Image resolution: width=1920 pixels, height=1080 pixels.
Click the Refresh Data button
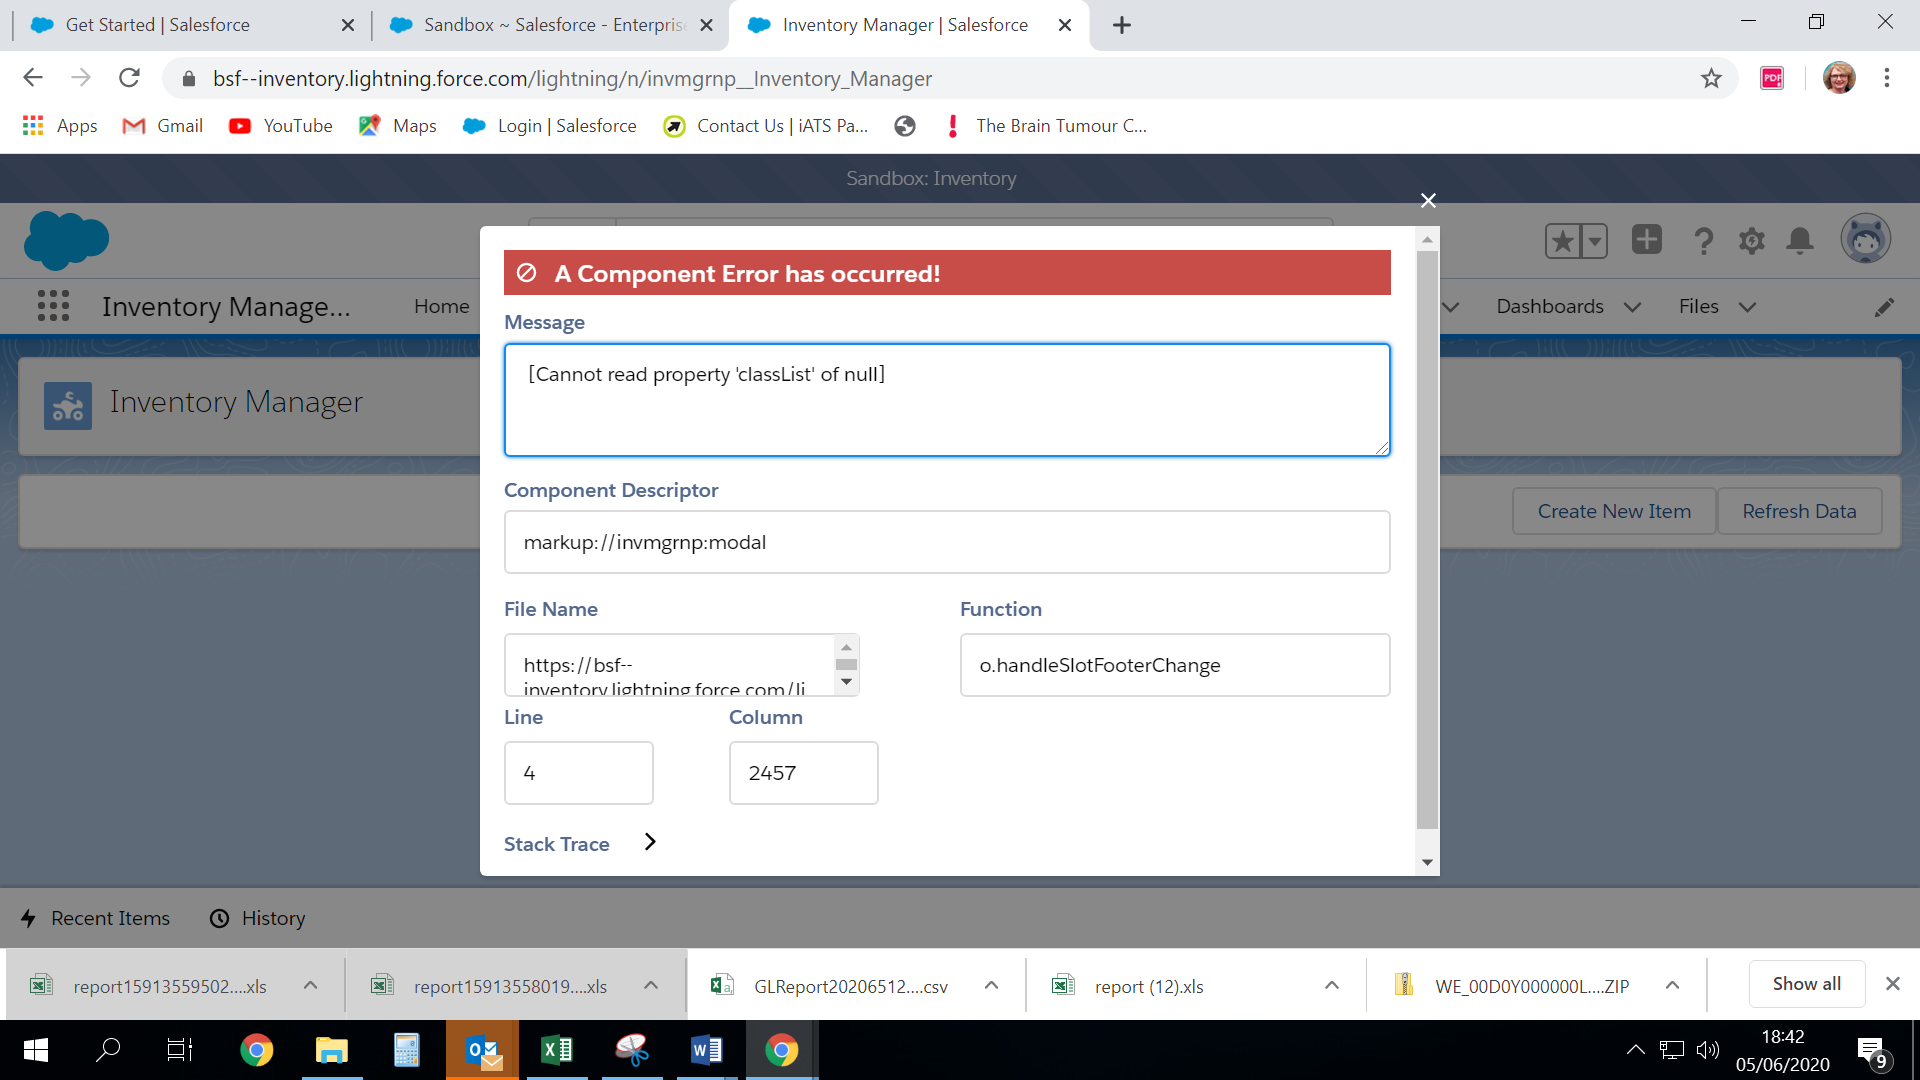point(1799,510)
